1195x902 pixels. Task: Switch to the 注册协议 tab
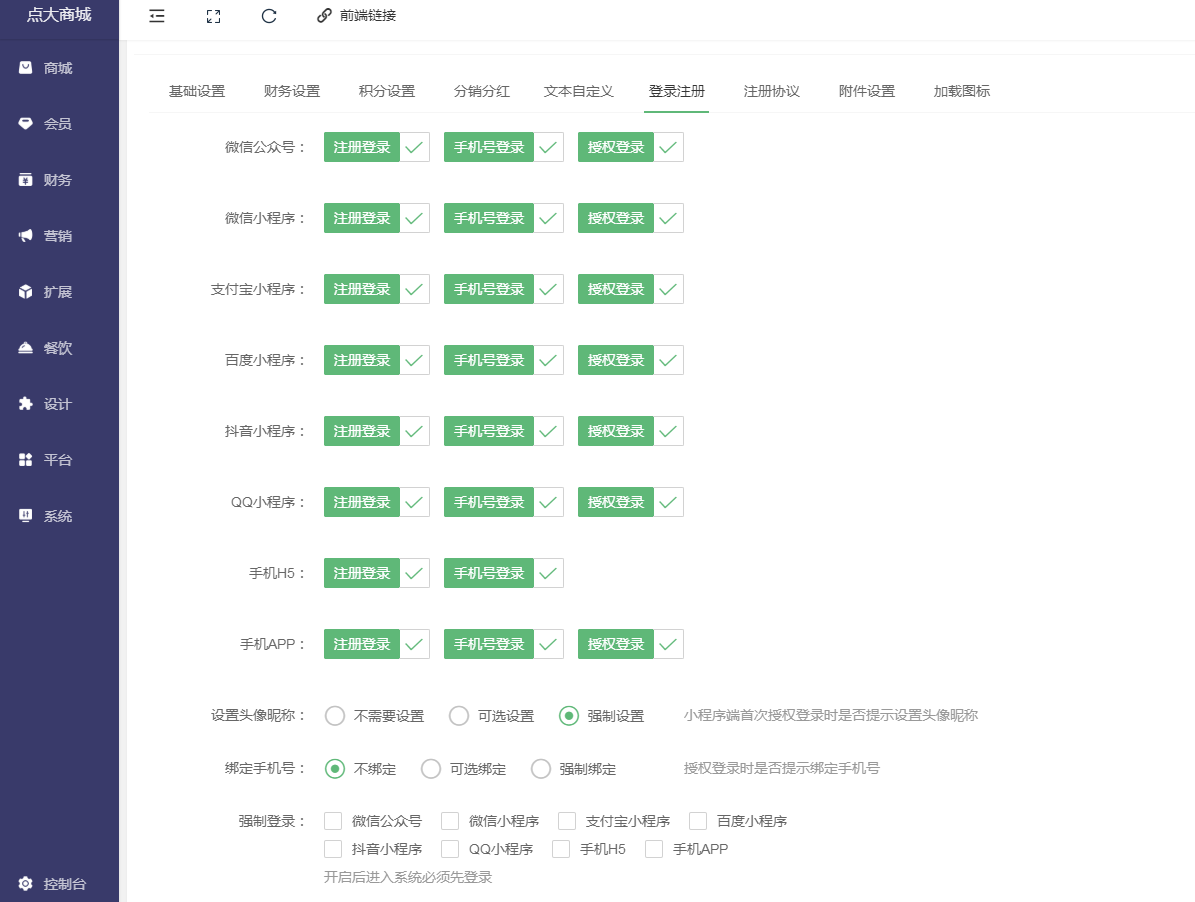(x=771, y=90)
